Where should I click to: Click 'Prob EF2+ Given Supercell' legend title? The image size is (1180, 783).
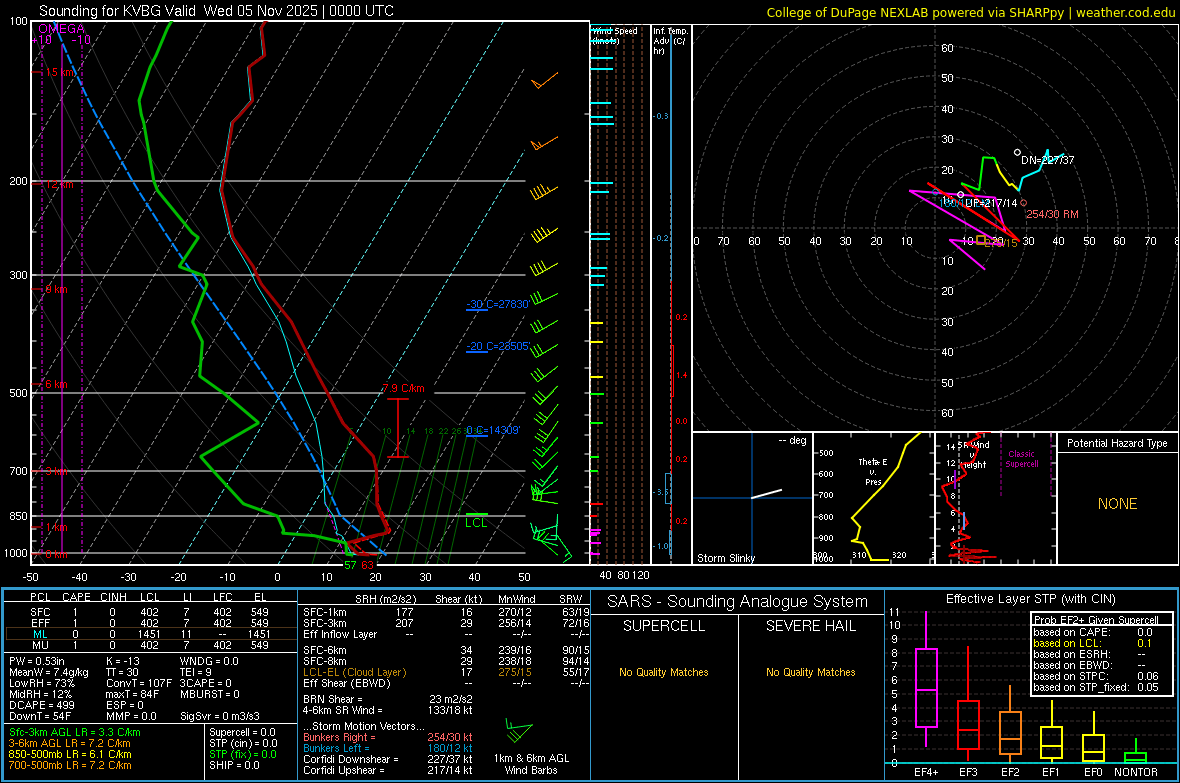[1096, 620]
